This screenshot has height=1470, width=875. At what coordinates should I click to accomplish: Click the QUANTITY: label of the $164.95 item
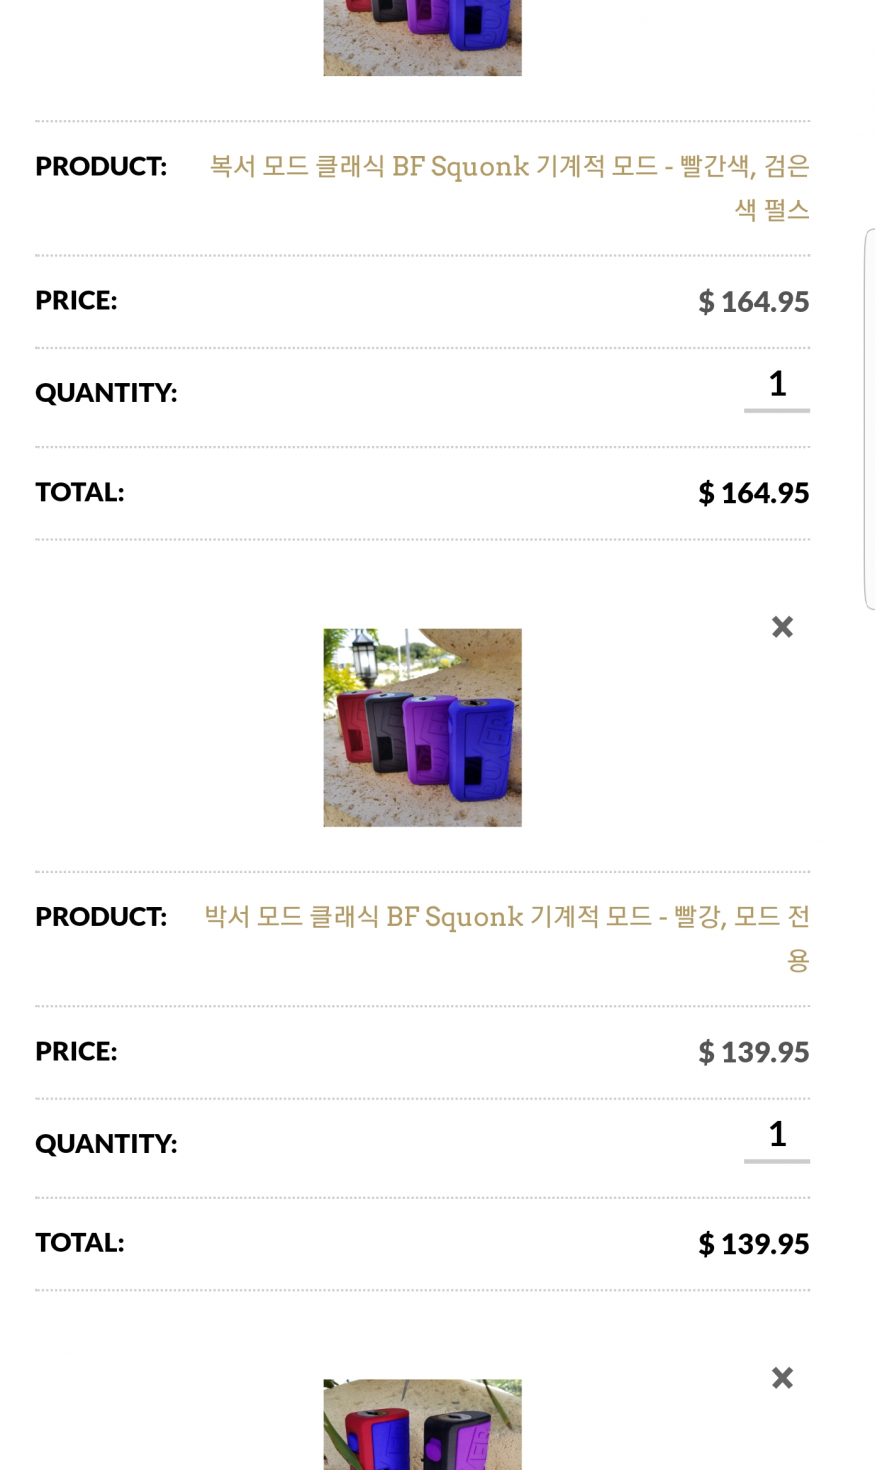point(106,392)
